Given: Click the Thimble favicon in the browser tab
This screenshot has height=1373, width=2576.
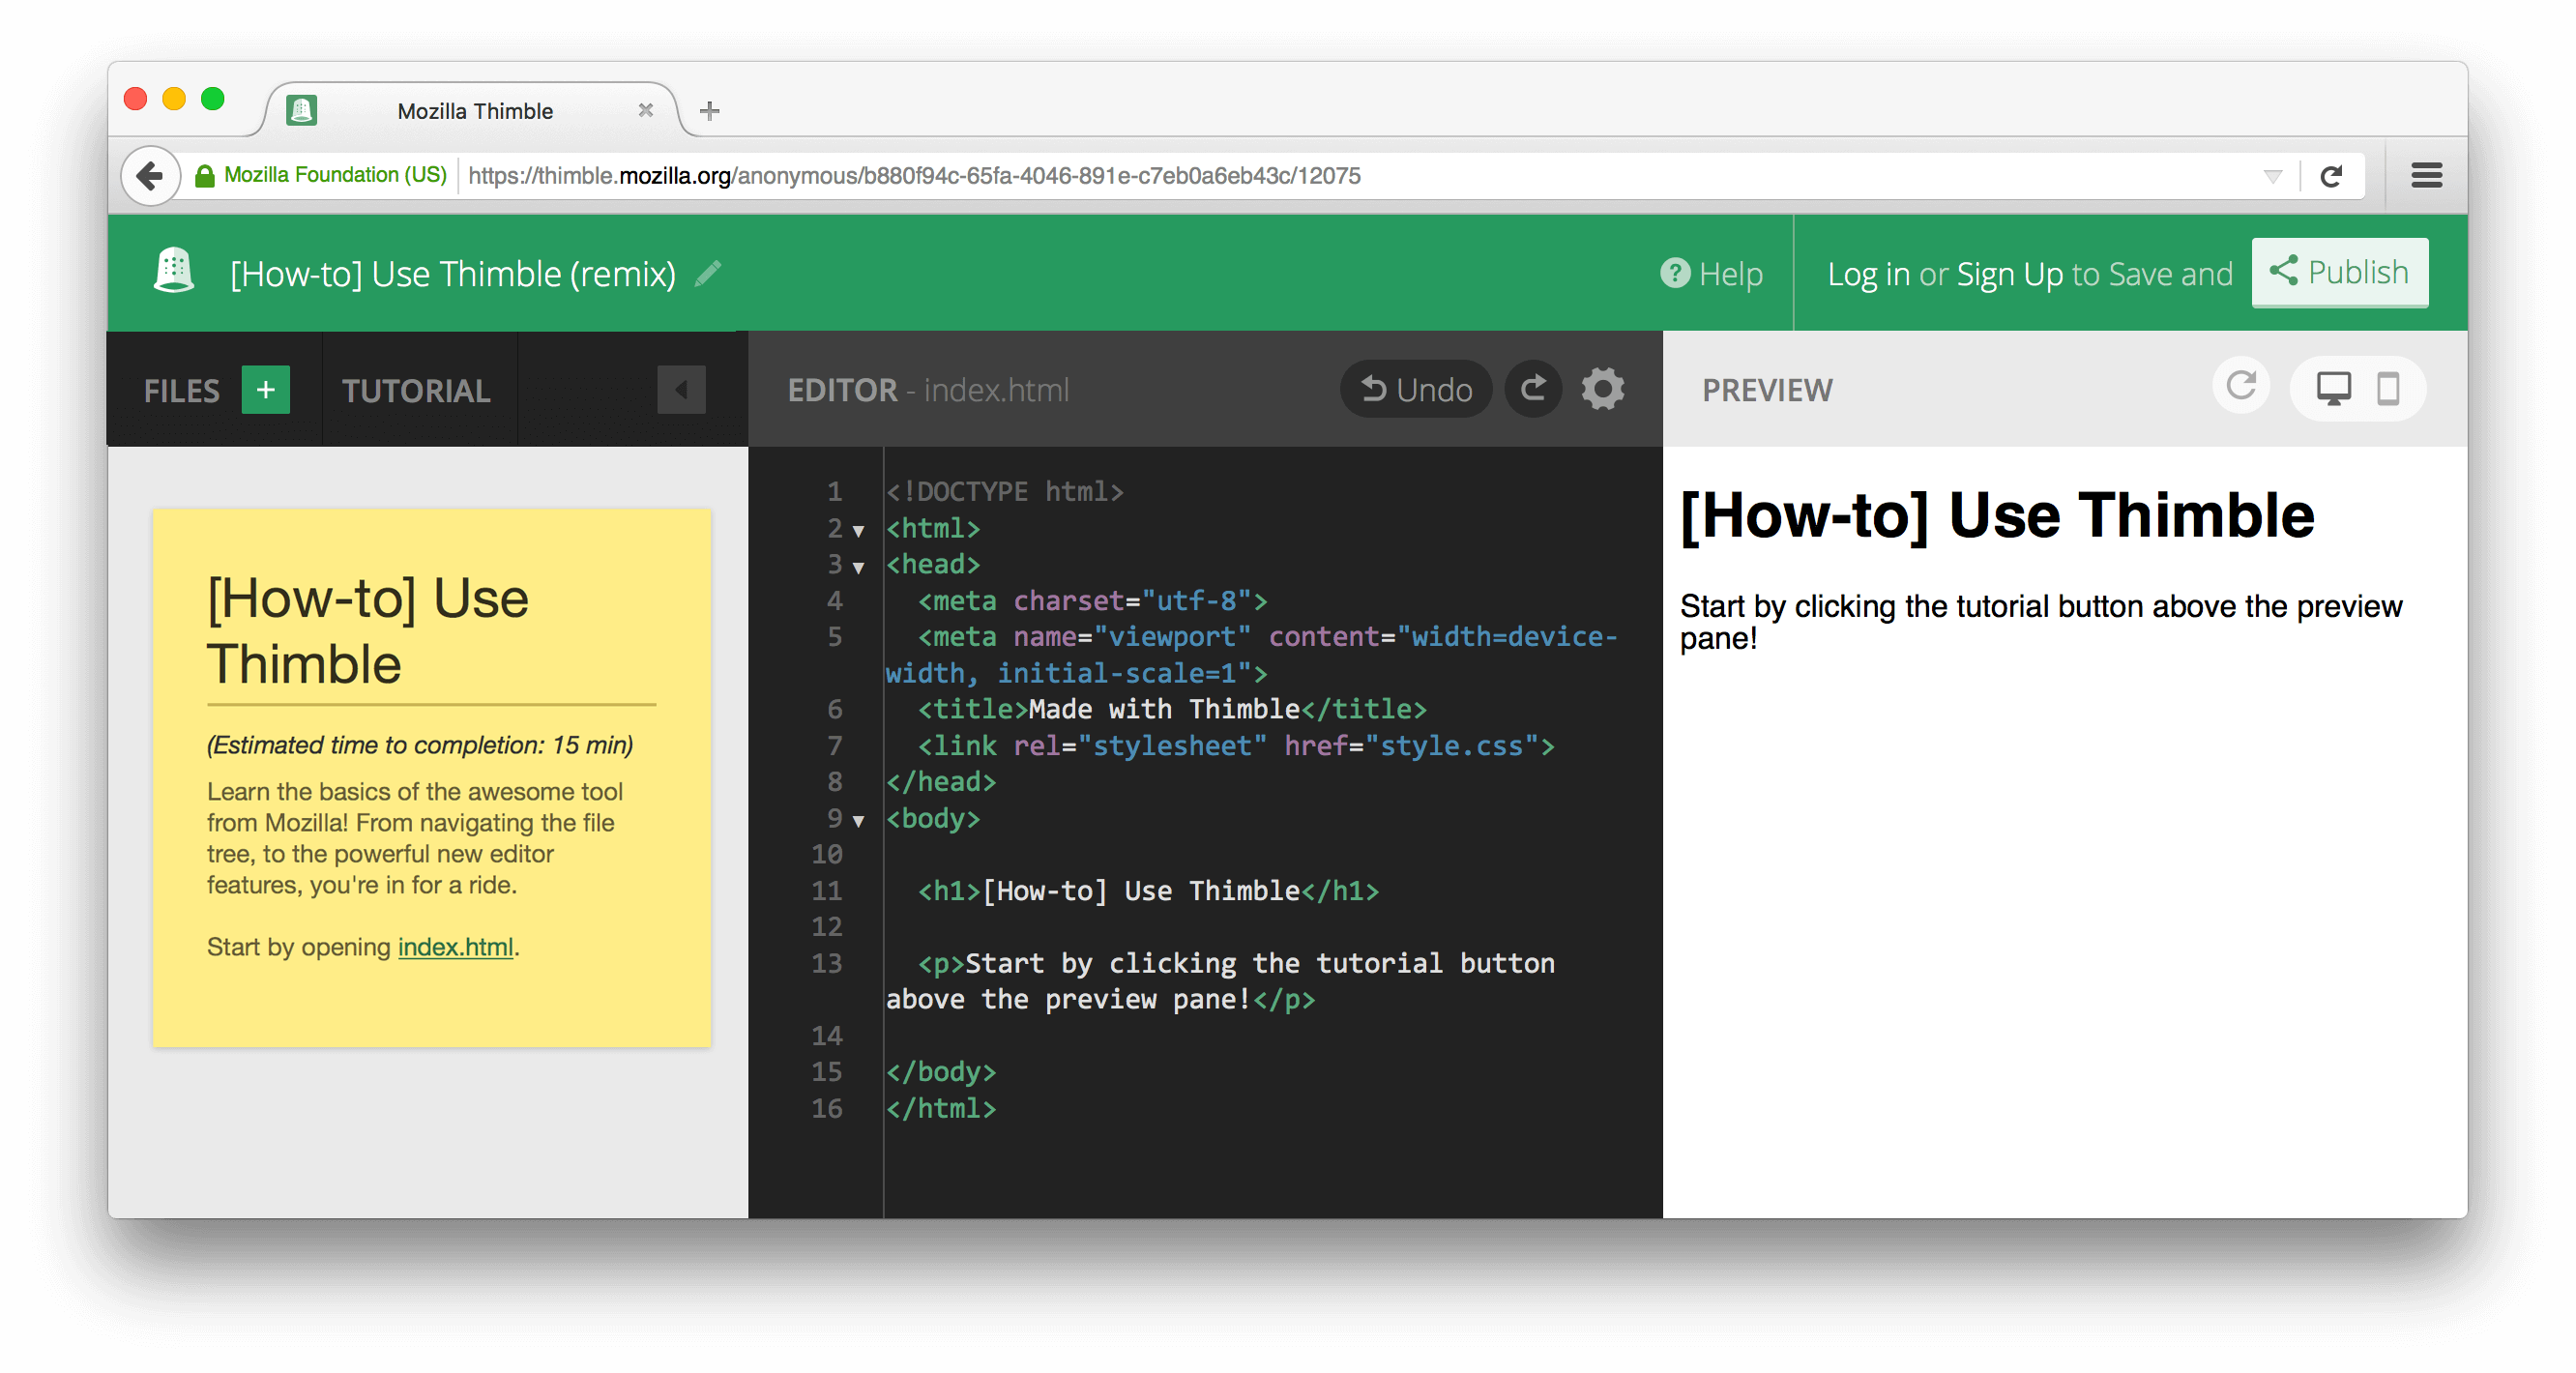Looking at the screenshot, I should point(302,110).
